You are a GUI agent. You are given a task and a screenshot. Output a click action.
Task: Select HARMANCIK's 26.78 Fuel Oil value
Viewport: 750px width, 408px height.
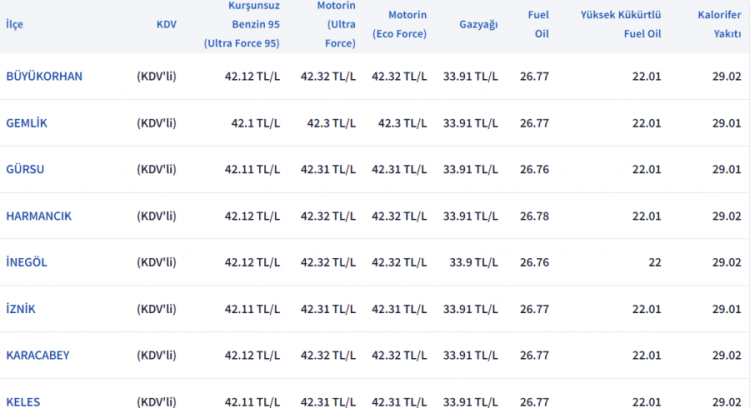click(535, 216)
